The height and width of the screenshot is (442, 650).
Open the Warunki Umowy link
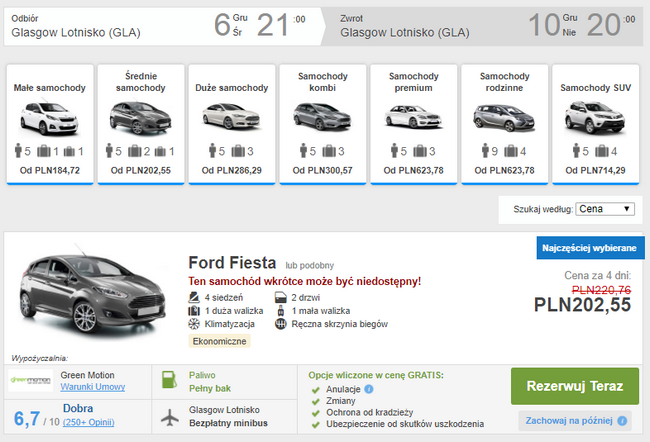point(92,387)
